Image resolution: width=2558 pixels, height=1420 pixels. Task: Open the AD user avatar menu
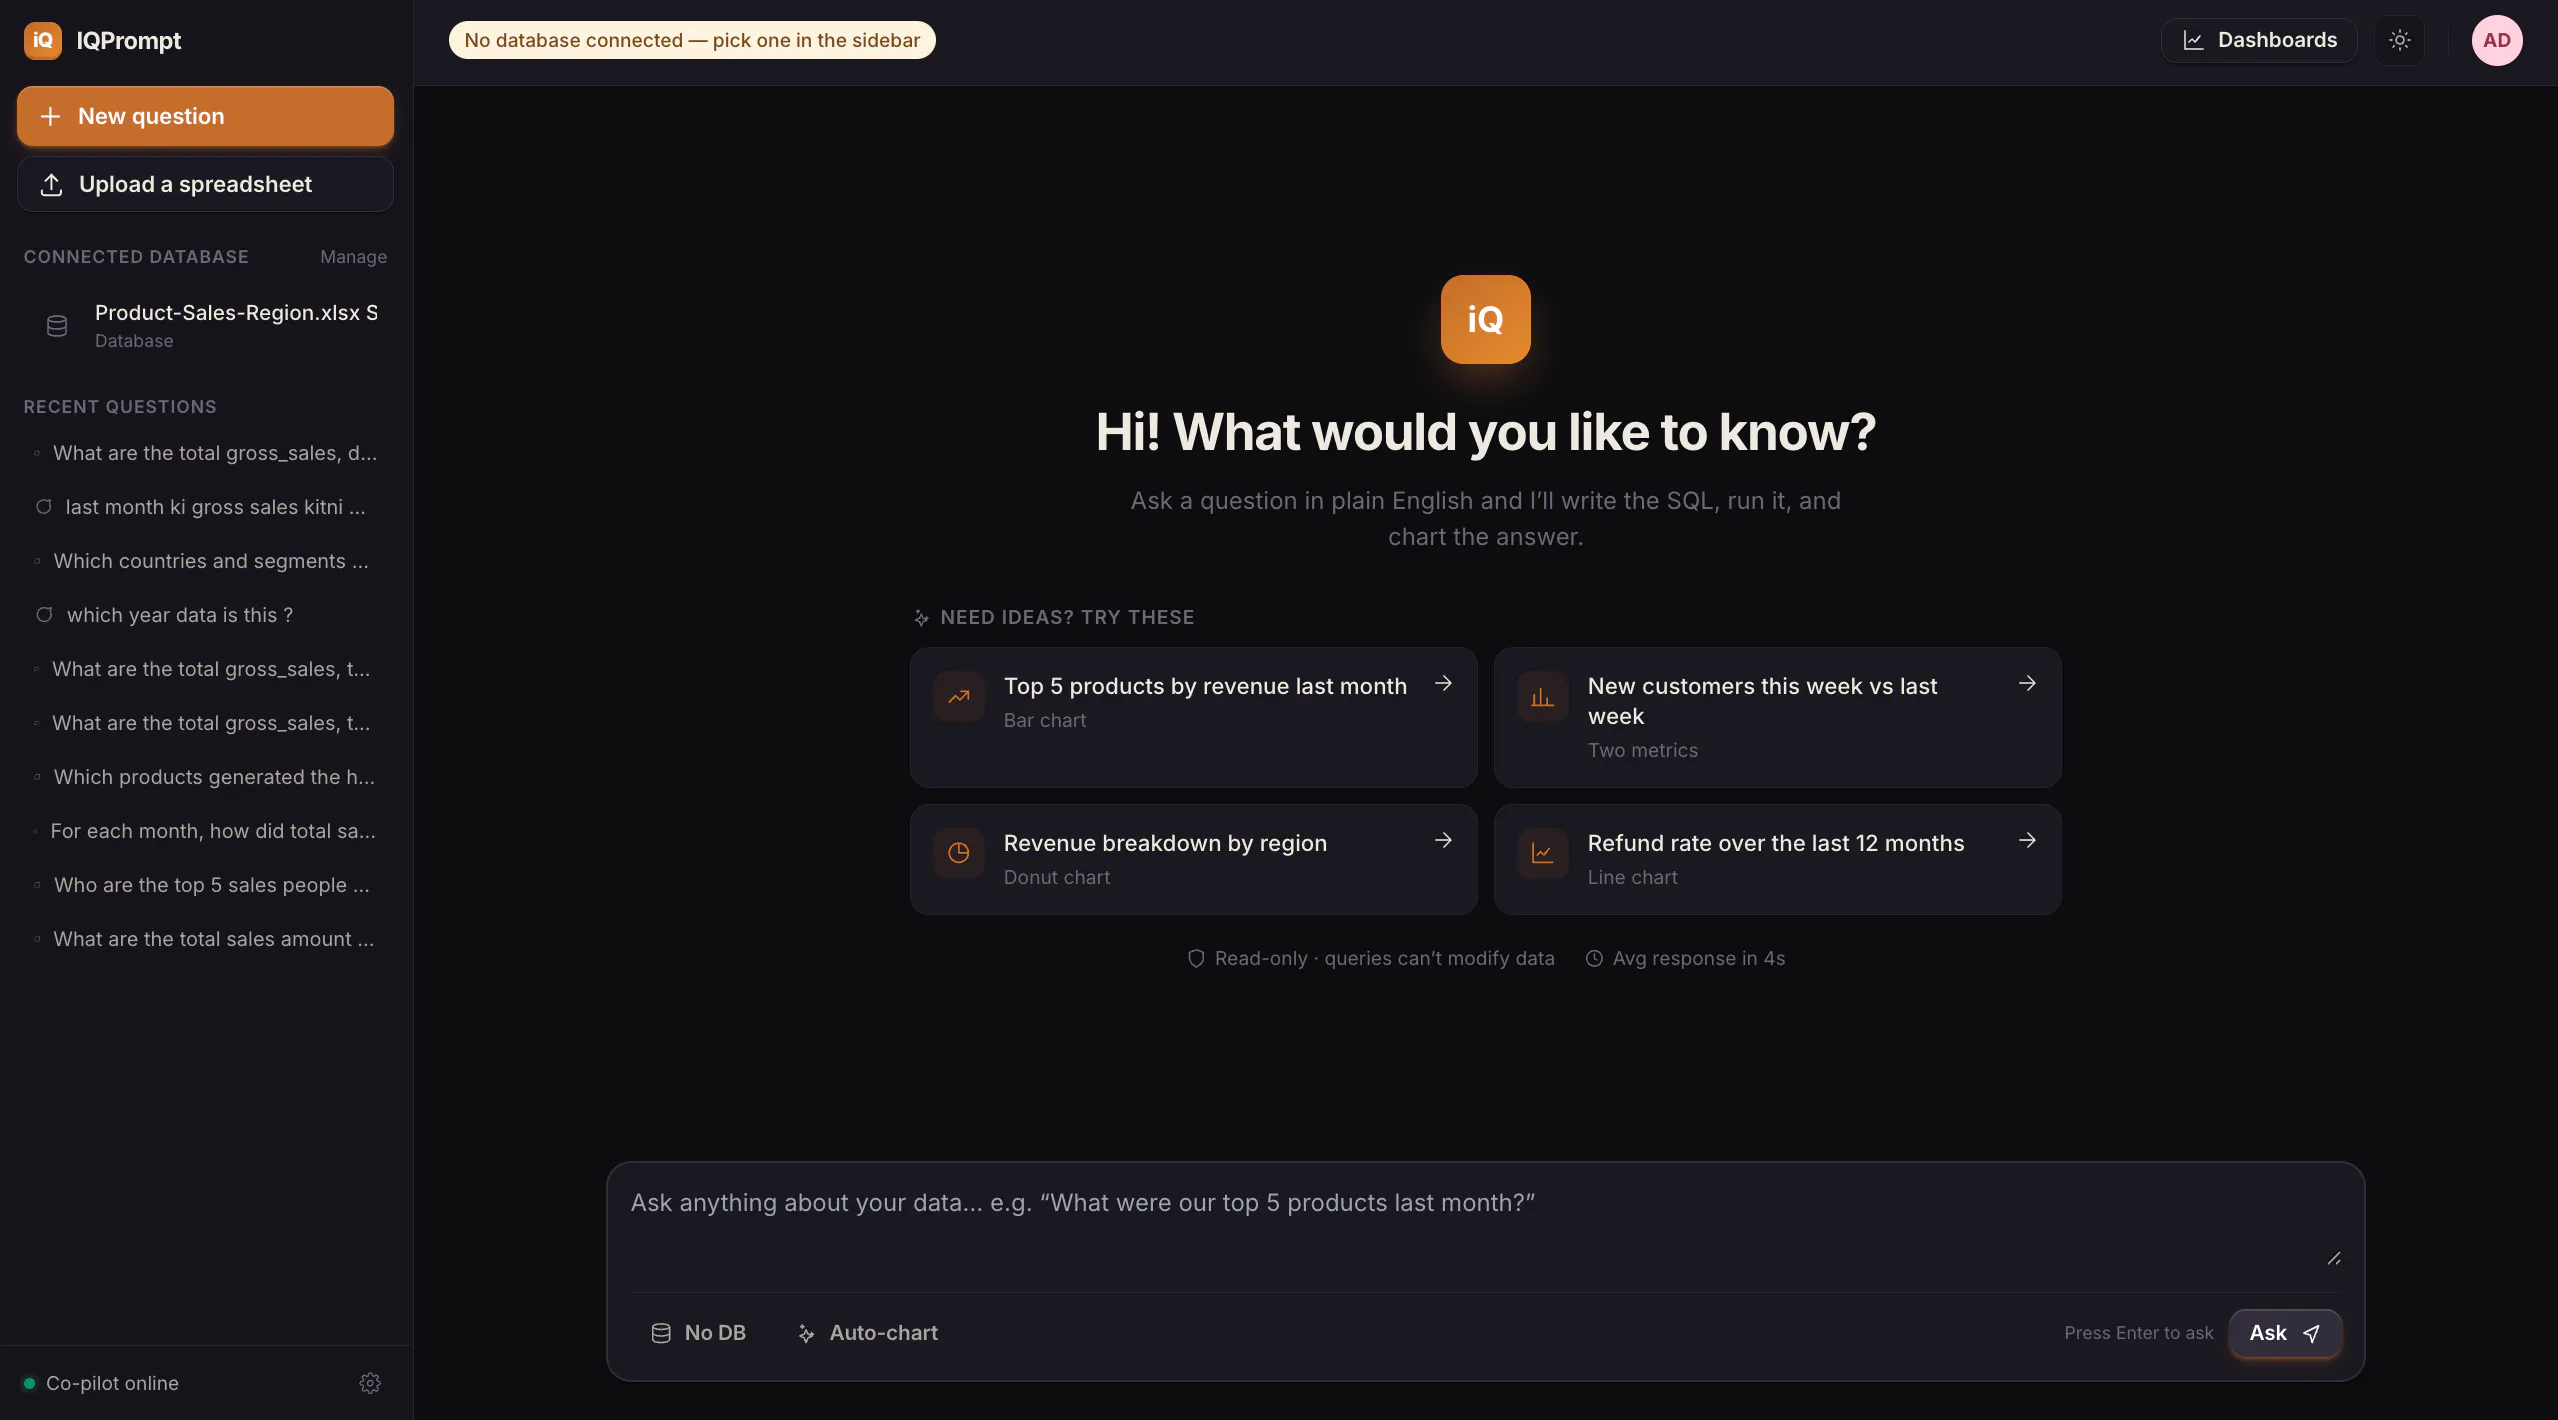pos(2497,40)
